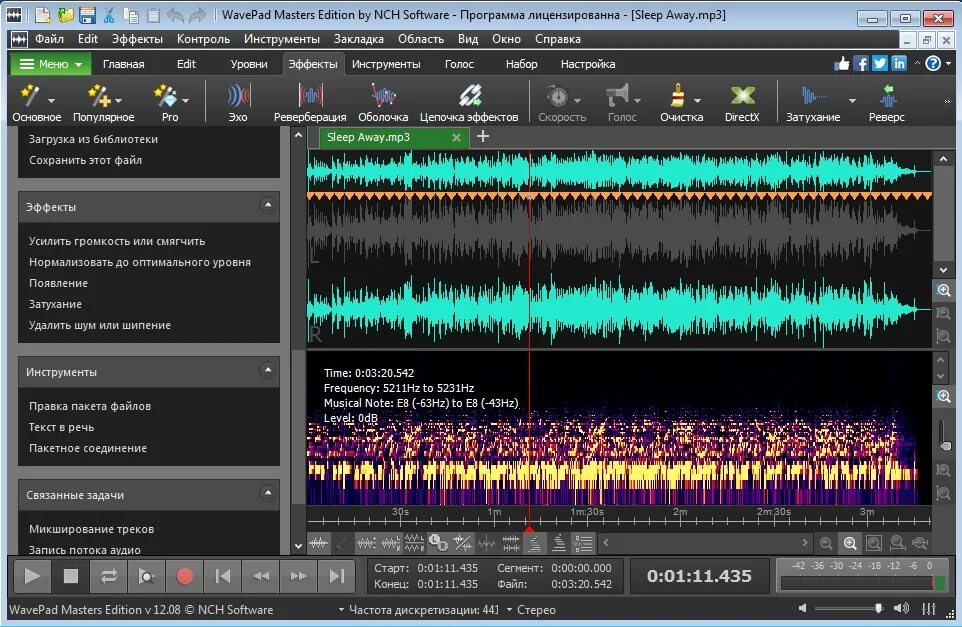The height and width of the screenshot is (627, 962).
Task: Click the fast forward button
Action: point(299,576)
